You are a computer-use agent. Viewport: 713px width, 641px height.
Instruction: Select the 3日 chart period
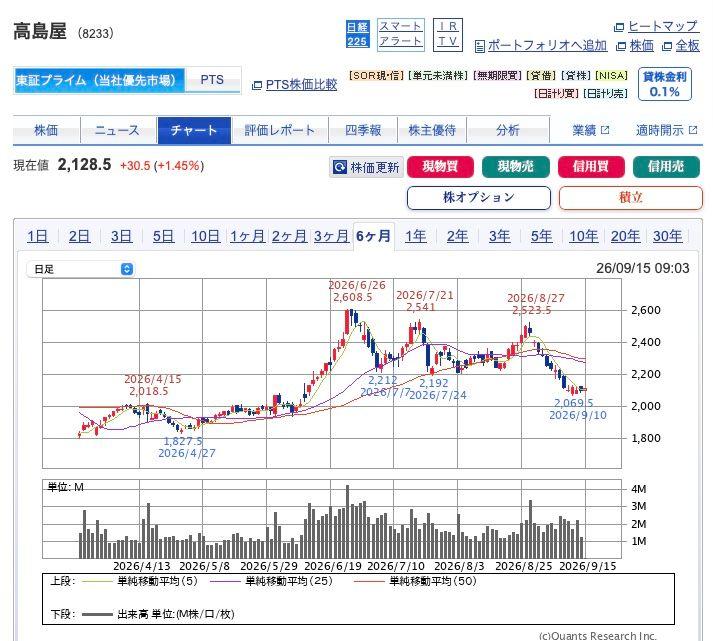point(121,236)
